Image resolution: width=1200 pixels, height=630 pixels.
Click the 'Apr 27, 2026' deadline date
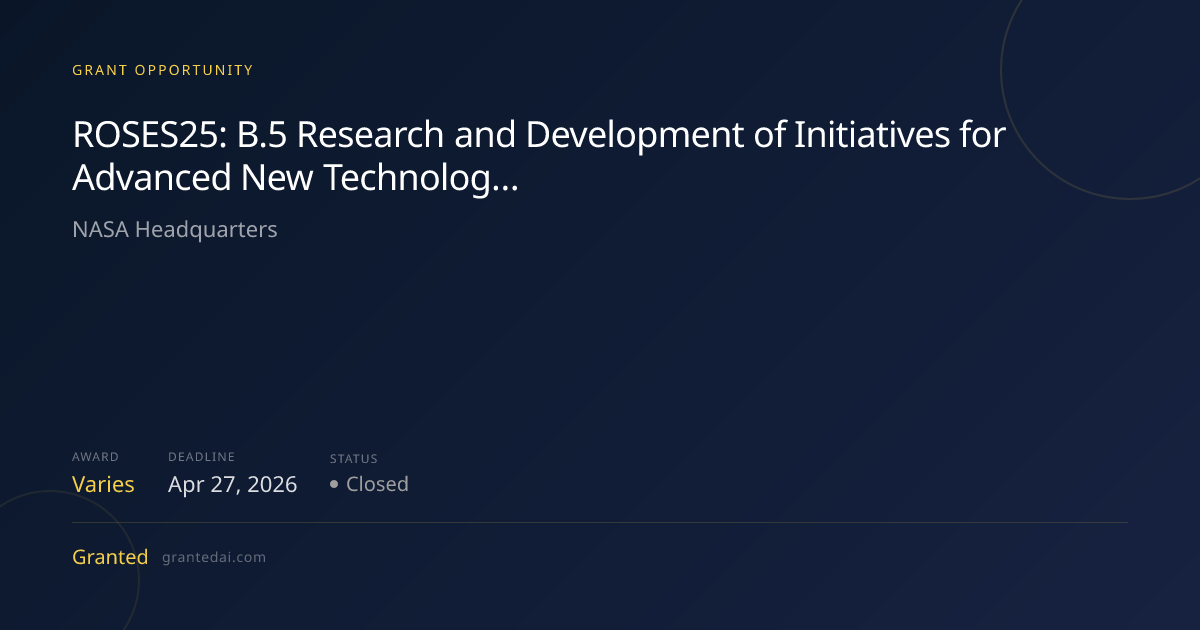point(232,485)
